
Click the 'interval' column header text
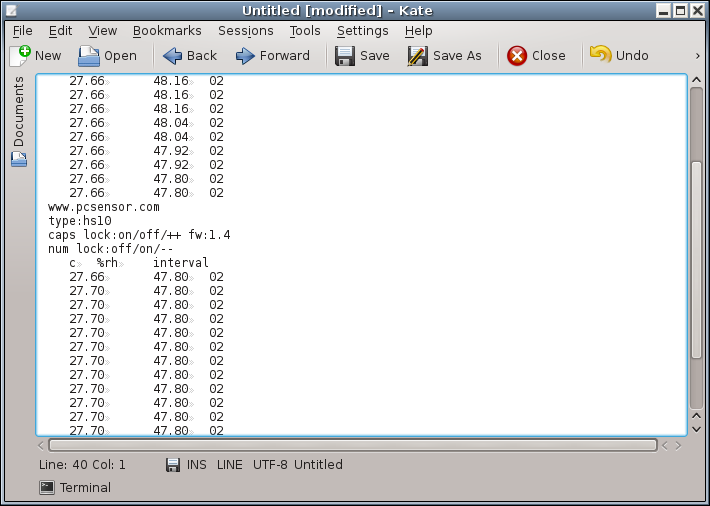(x=181, y=263)
